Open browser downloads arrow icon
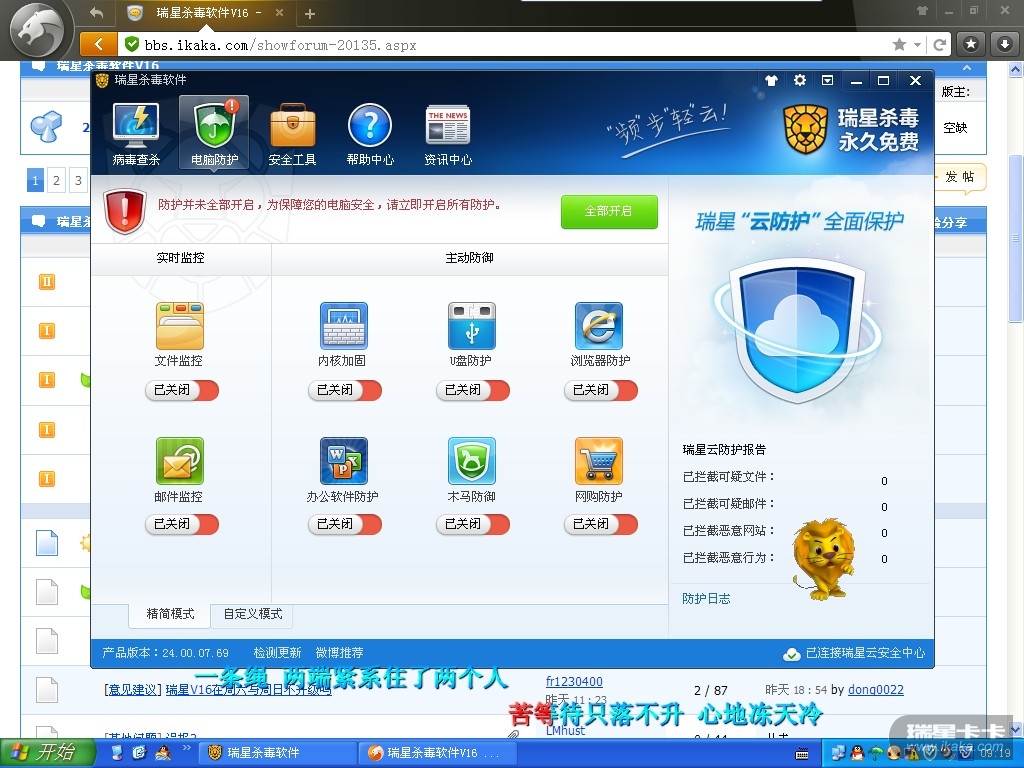 (1004, 44)
